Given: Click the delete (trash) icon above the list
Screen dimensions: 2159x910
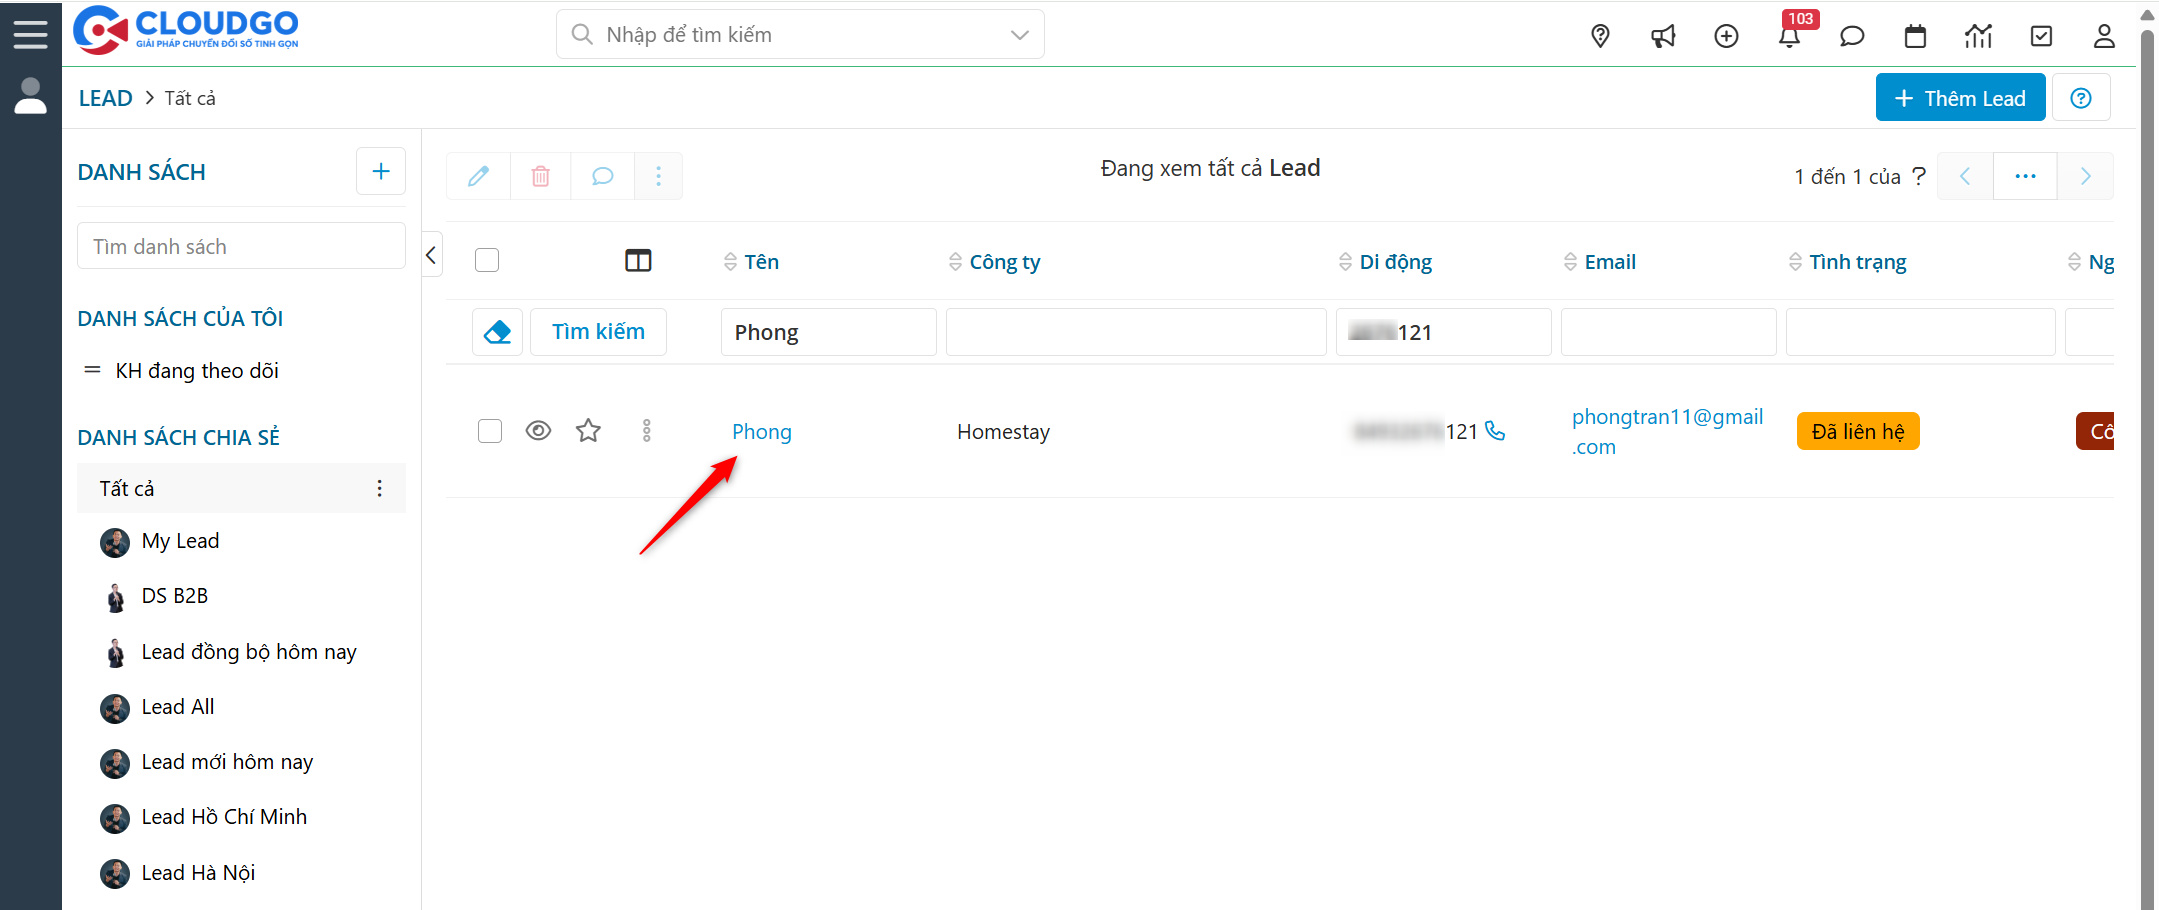Looking at the screenshot, I should point(540,175).
